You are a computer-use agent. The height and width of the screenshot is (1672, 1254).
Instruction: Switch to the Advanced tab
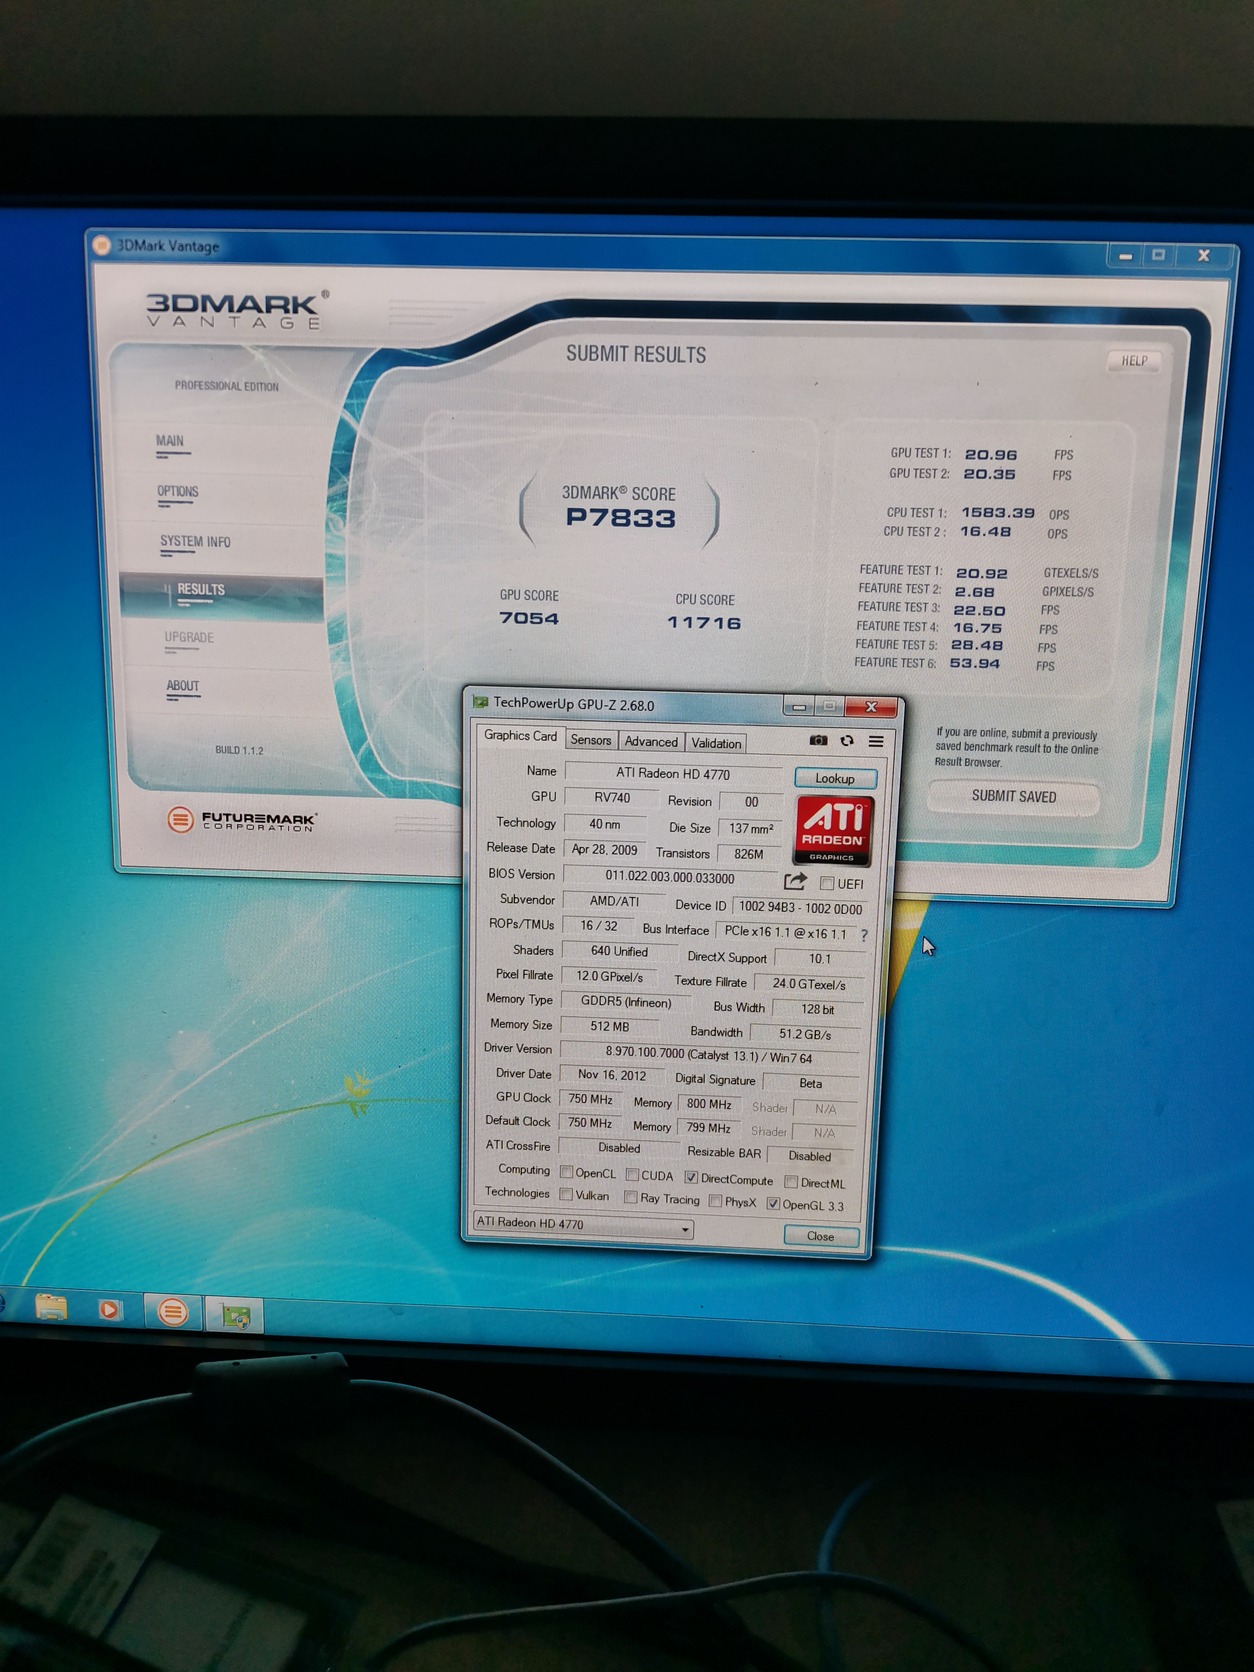point(651,742)
